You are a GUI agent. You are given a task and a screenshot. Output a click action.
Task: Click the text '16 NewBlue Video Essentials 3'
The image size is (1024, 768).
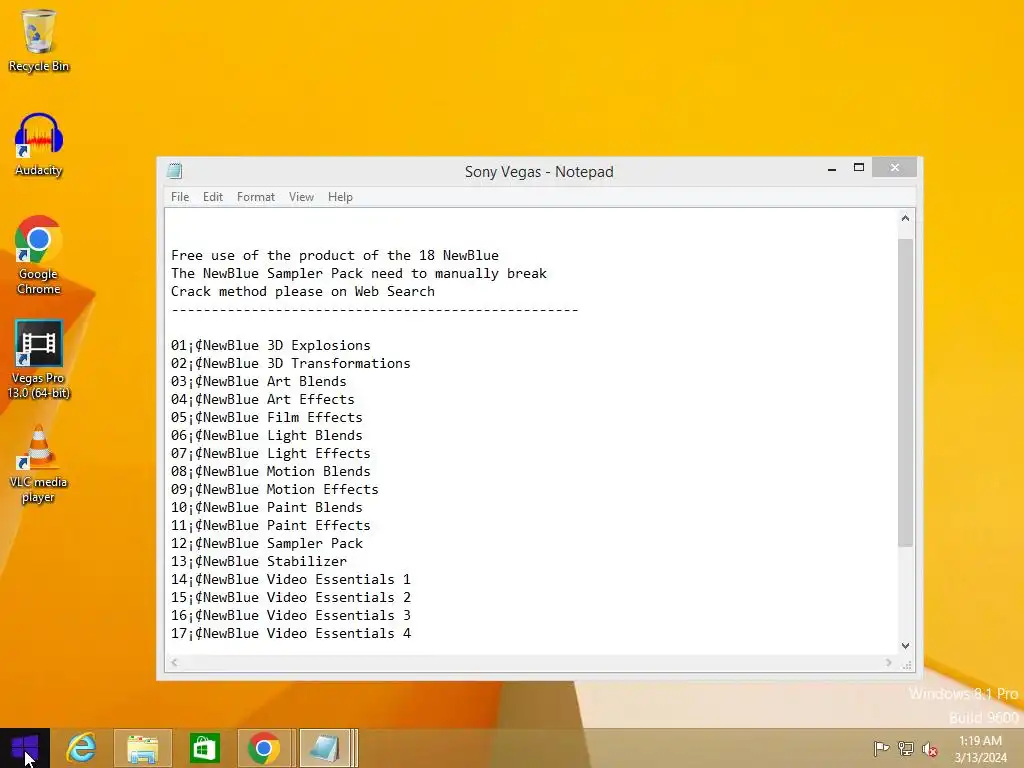pos(291,615)
